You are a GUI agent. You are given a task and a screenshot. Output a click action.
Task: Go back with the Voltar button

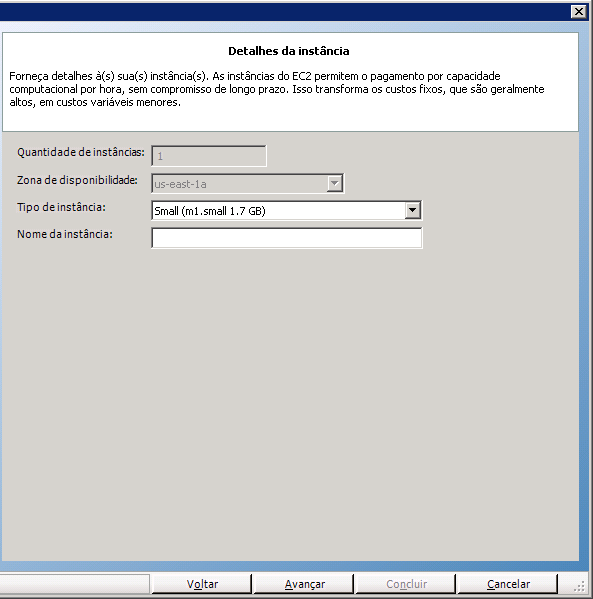202,584
